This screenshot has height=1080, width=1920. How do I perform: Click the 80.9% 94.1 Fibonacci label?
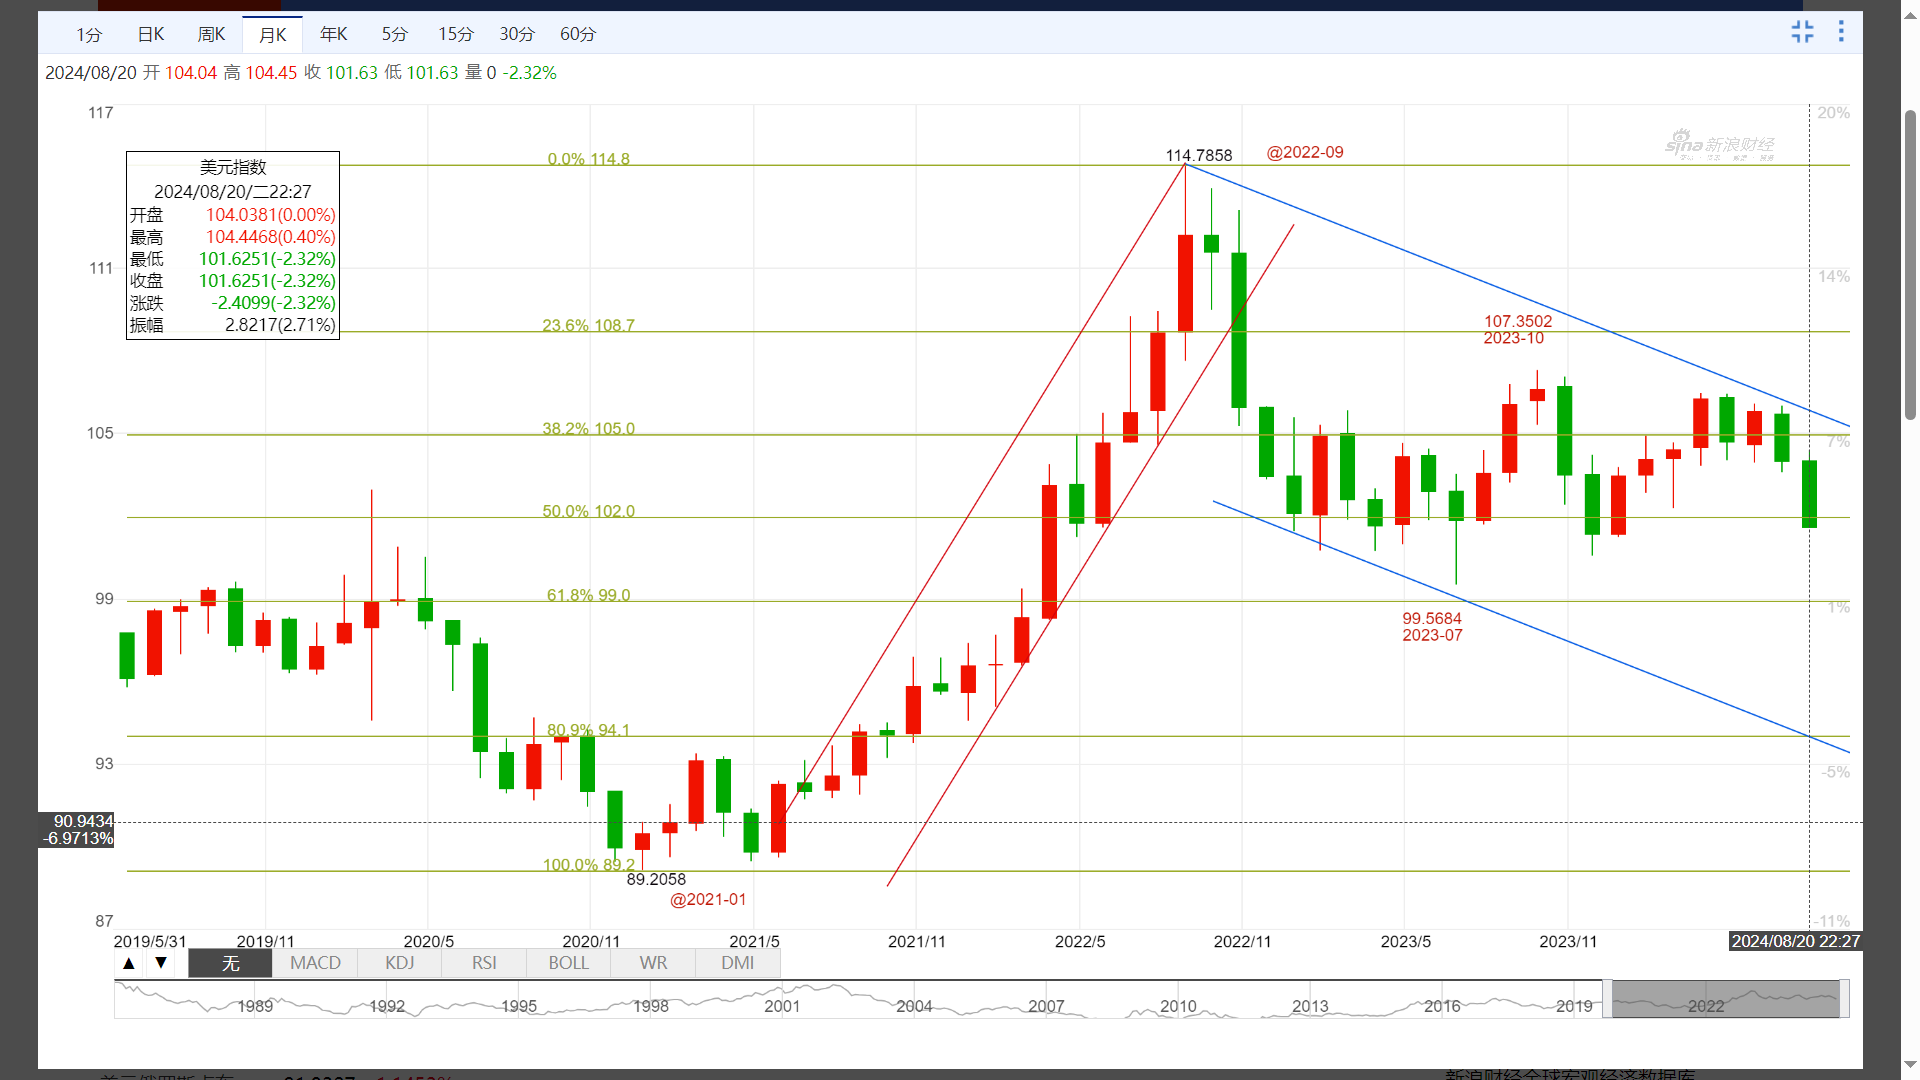(588, 730)
